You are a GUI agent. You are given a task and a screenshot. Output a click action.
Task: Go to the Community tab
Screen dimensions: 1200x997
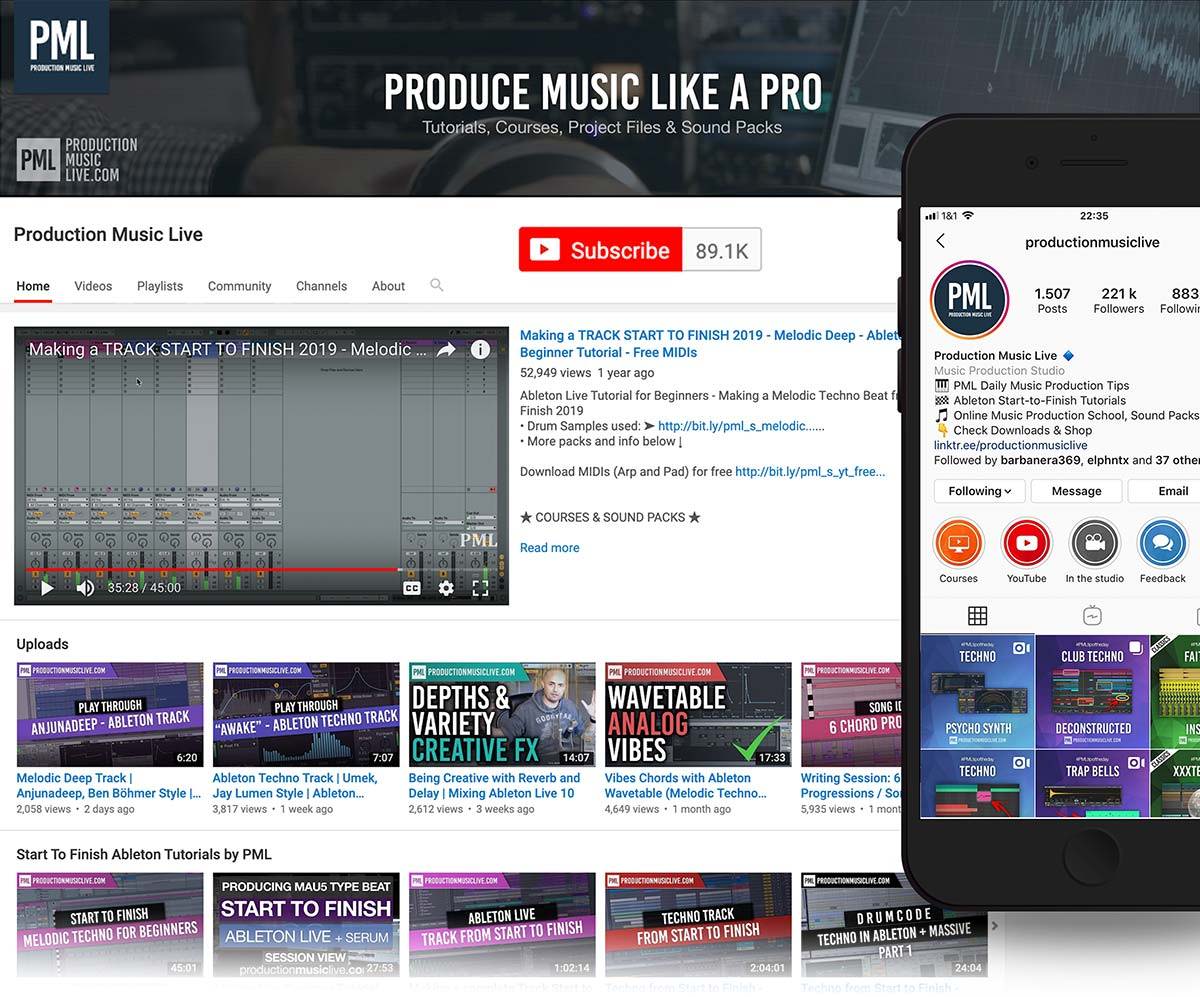[240, 286]
